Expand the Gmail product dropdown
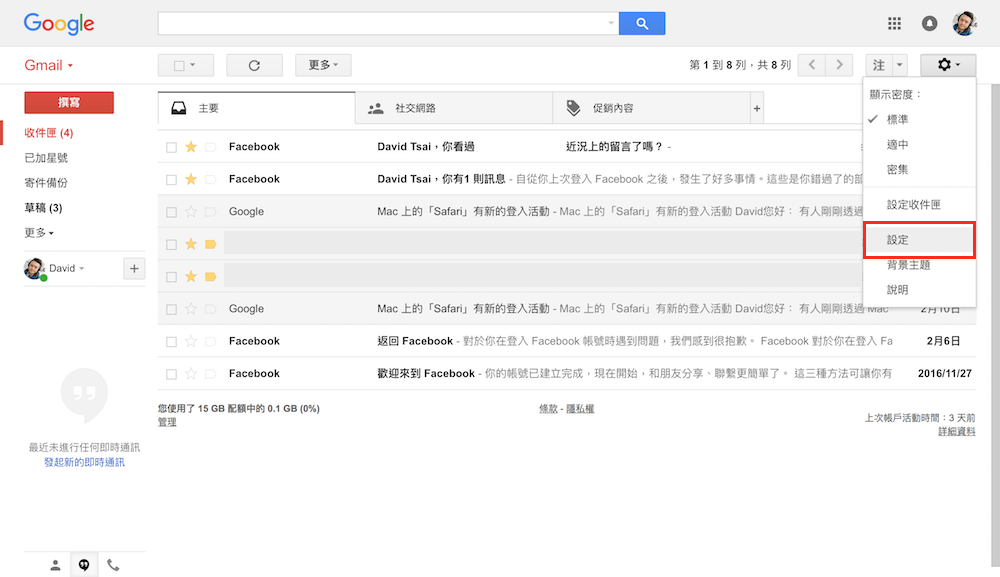Screen dimensions: 1000x577 click(49, 65)
